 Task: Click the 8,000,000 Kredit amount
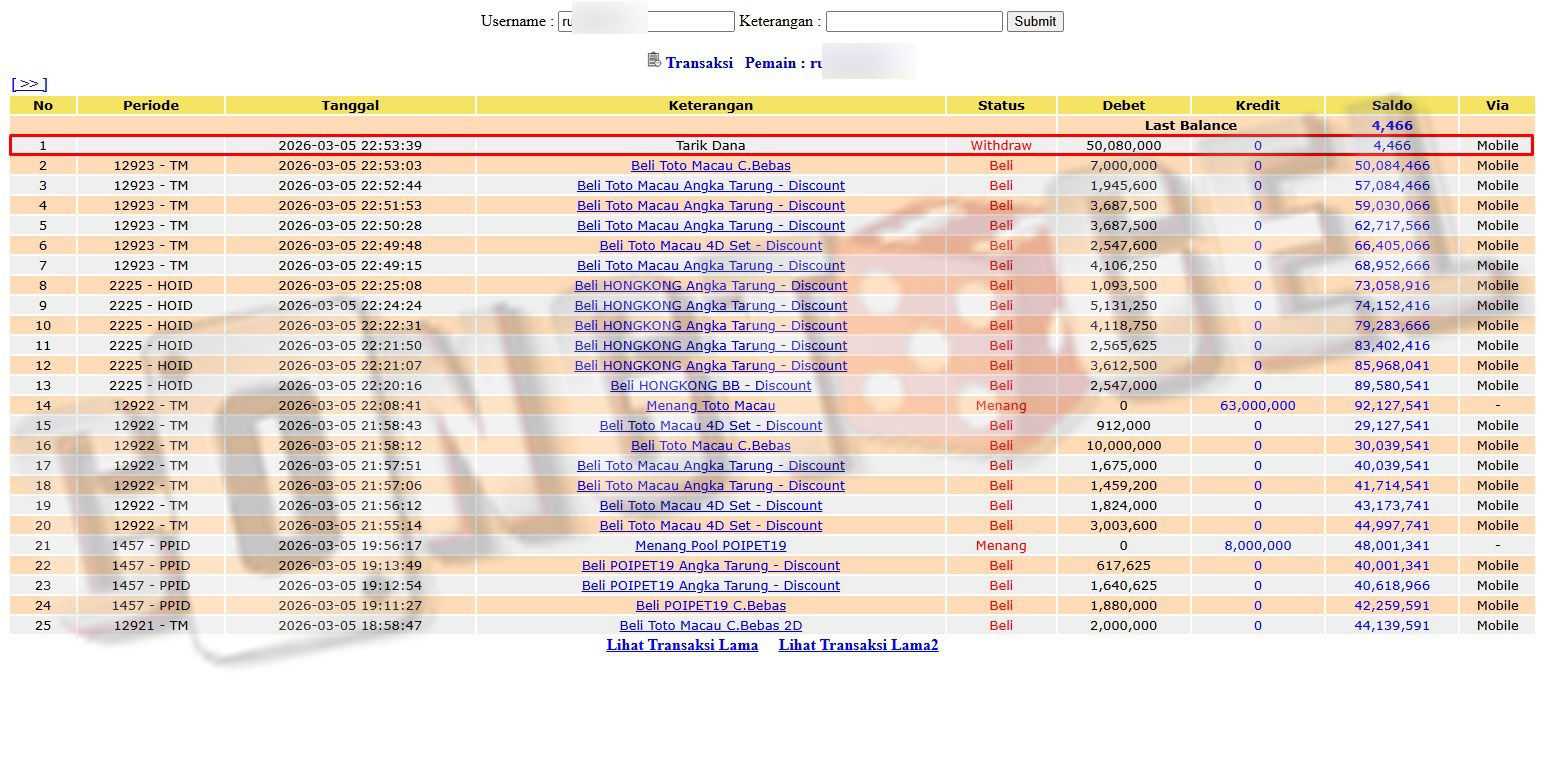point(1257,545)
